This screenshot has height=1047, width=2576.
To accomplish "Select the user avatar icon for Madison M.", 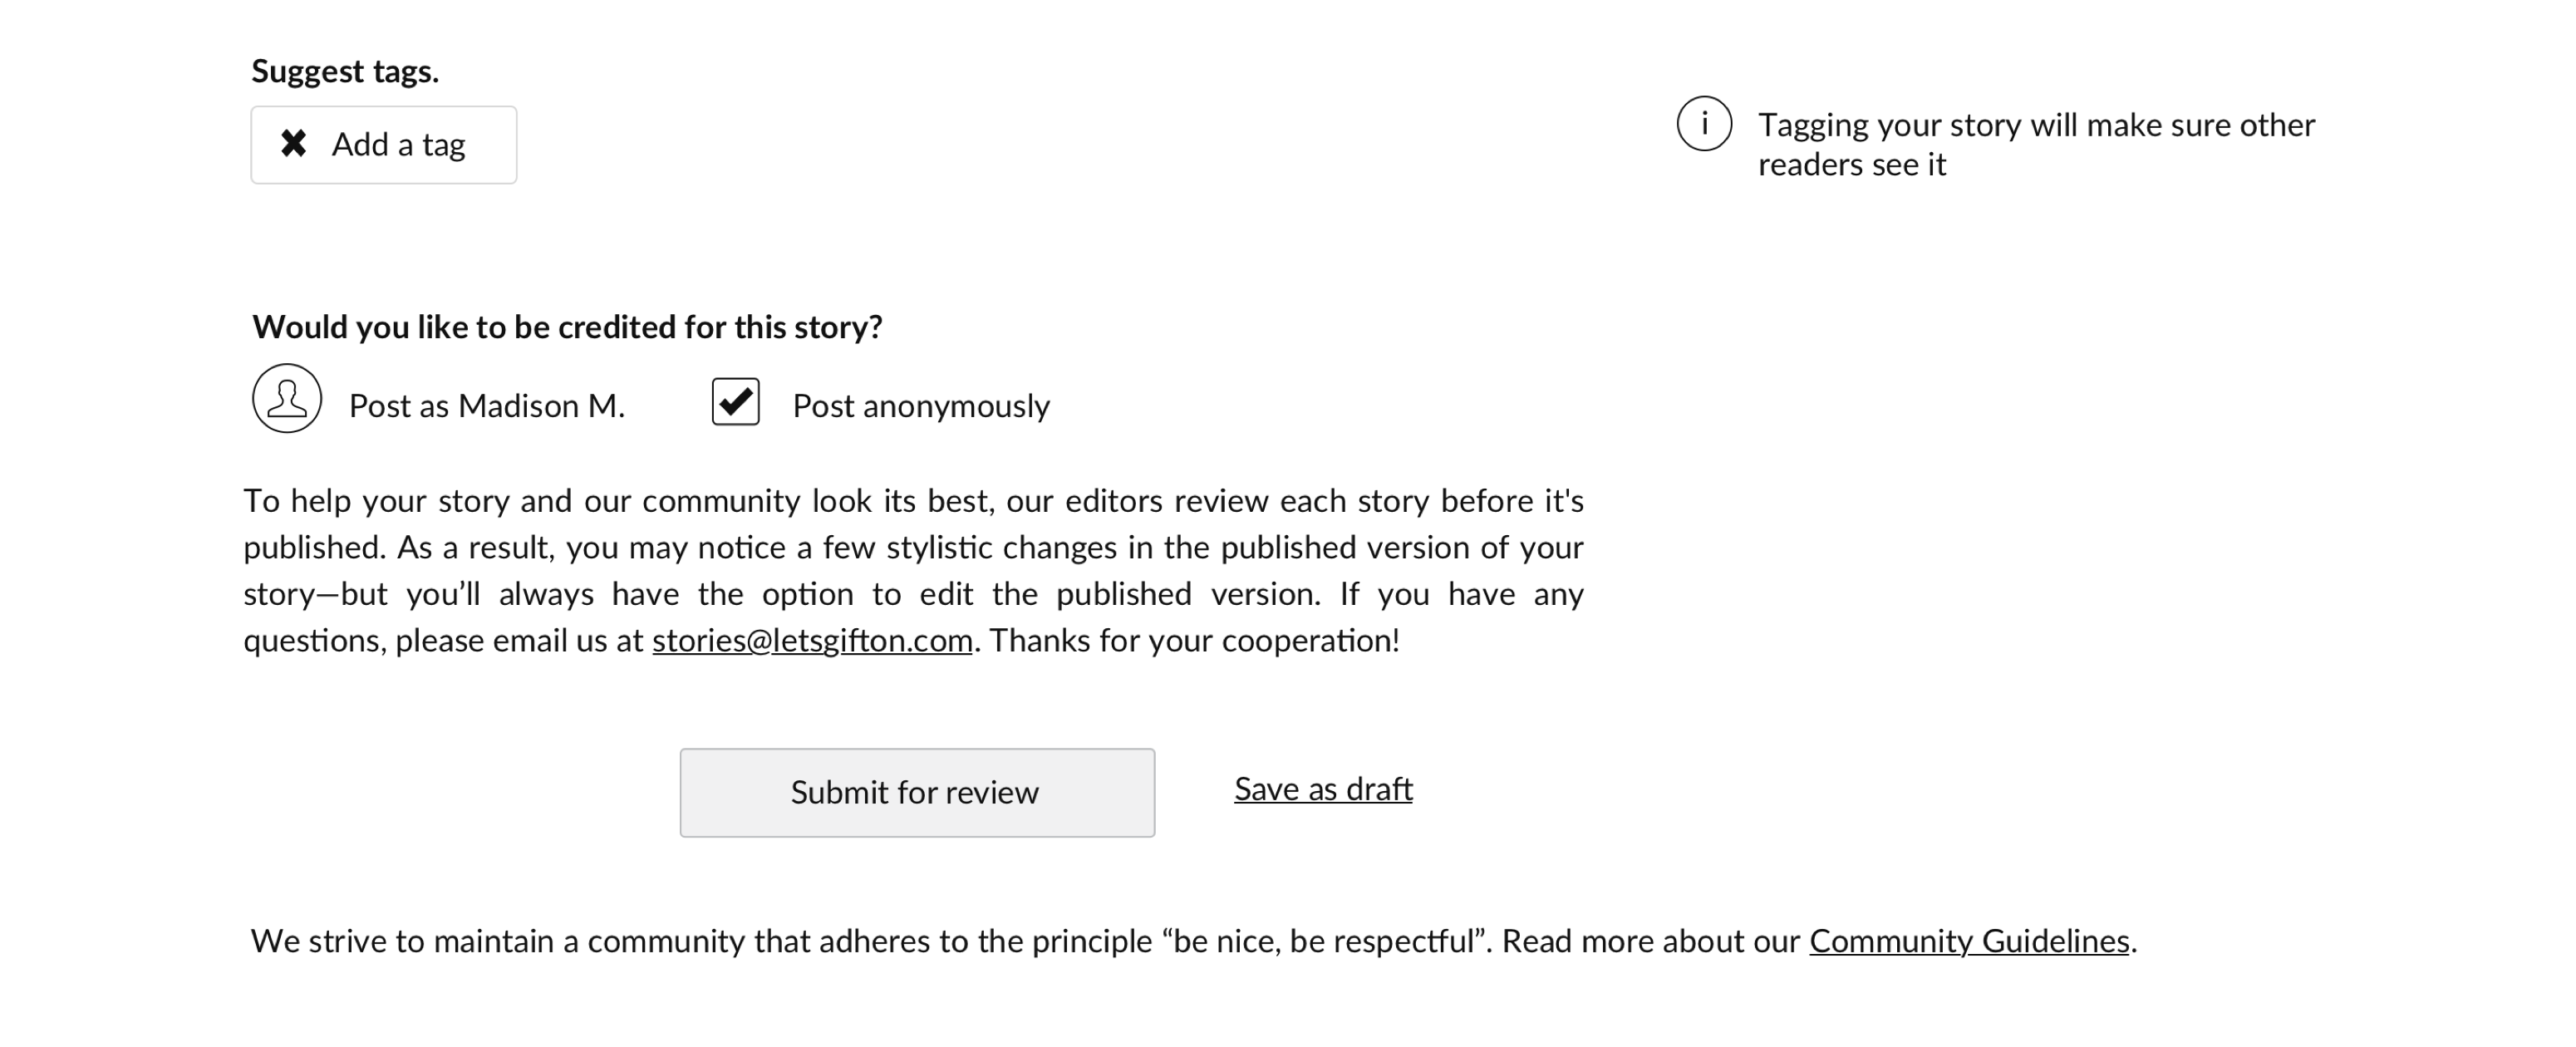I will [x=287, y=398].
